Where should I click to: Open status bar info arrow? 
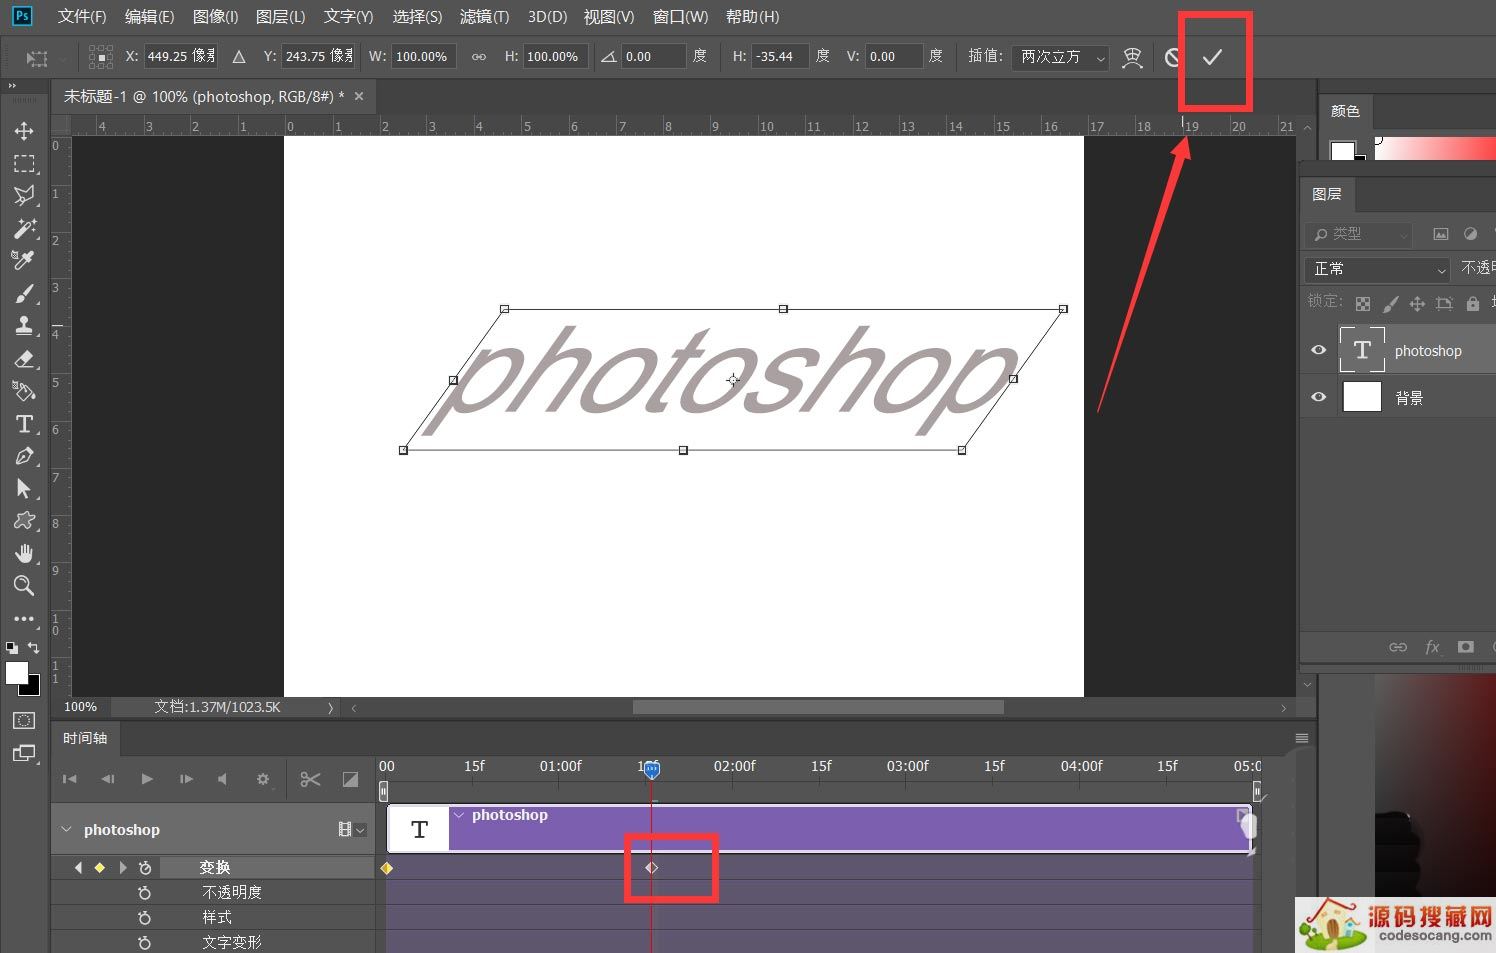click(x=331, y=707)
